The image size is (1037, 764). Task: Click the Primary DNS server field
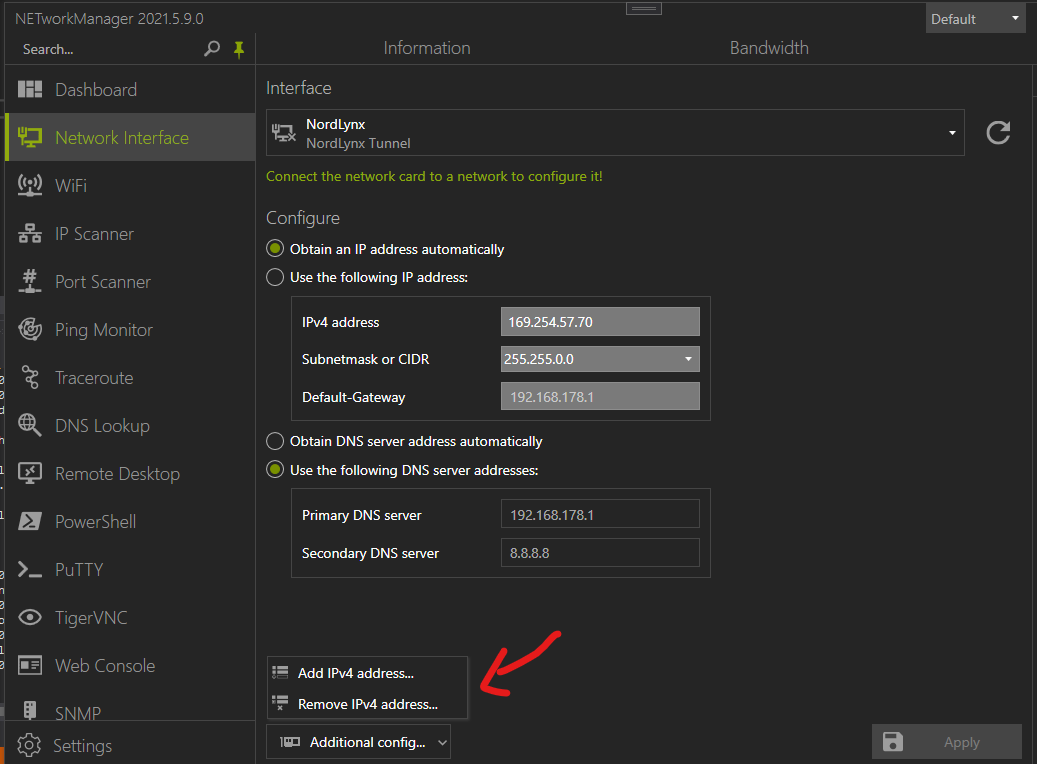pos(600,514)
